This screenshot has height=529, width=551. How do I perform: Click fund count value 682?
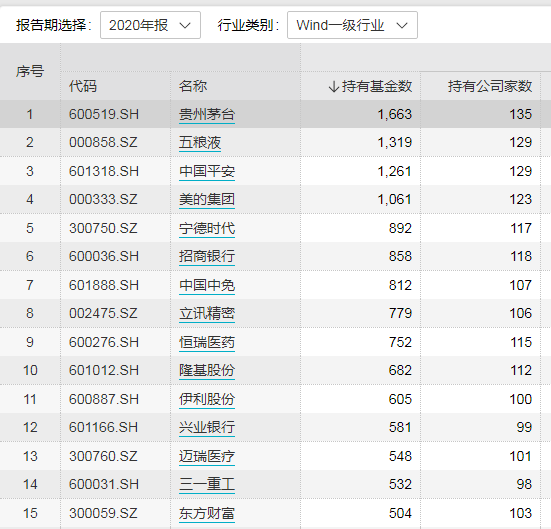pos(400,370)
